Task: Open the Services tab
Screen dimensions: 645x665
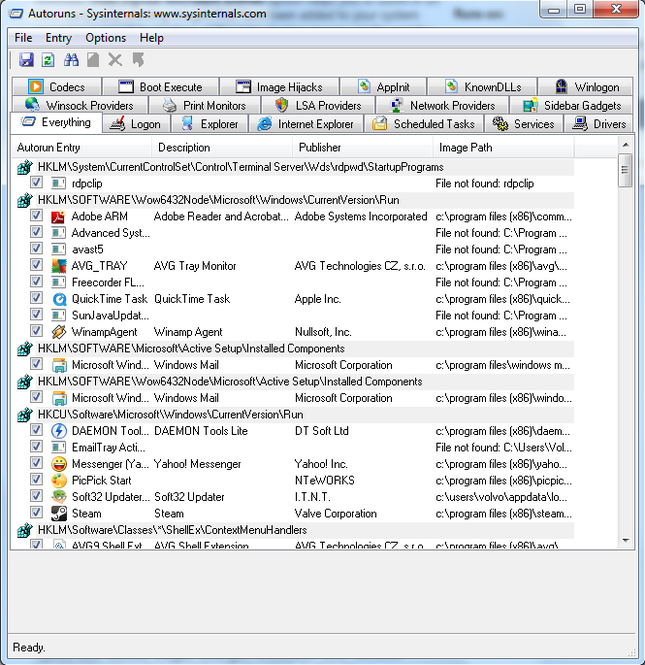Action: [523, 124]
